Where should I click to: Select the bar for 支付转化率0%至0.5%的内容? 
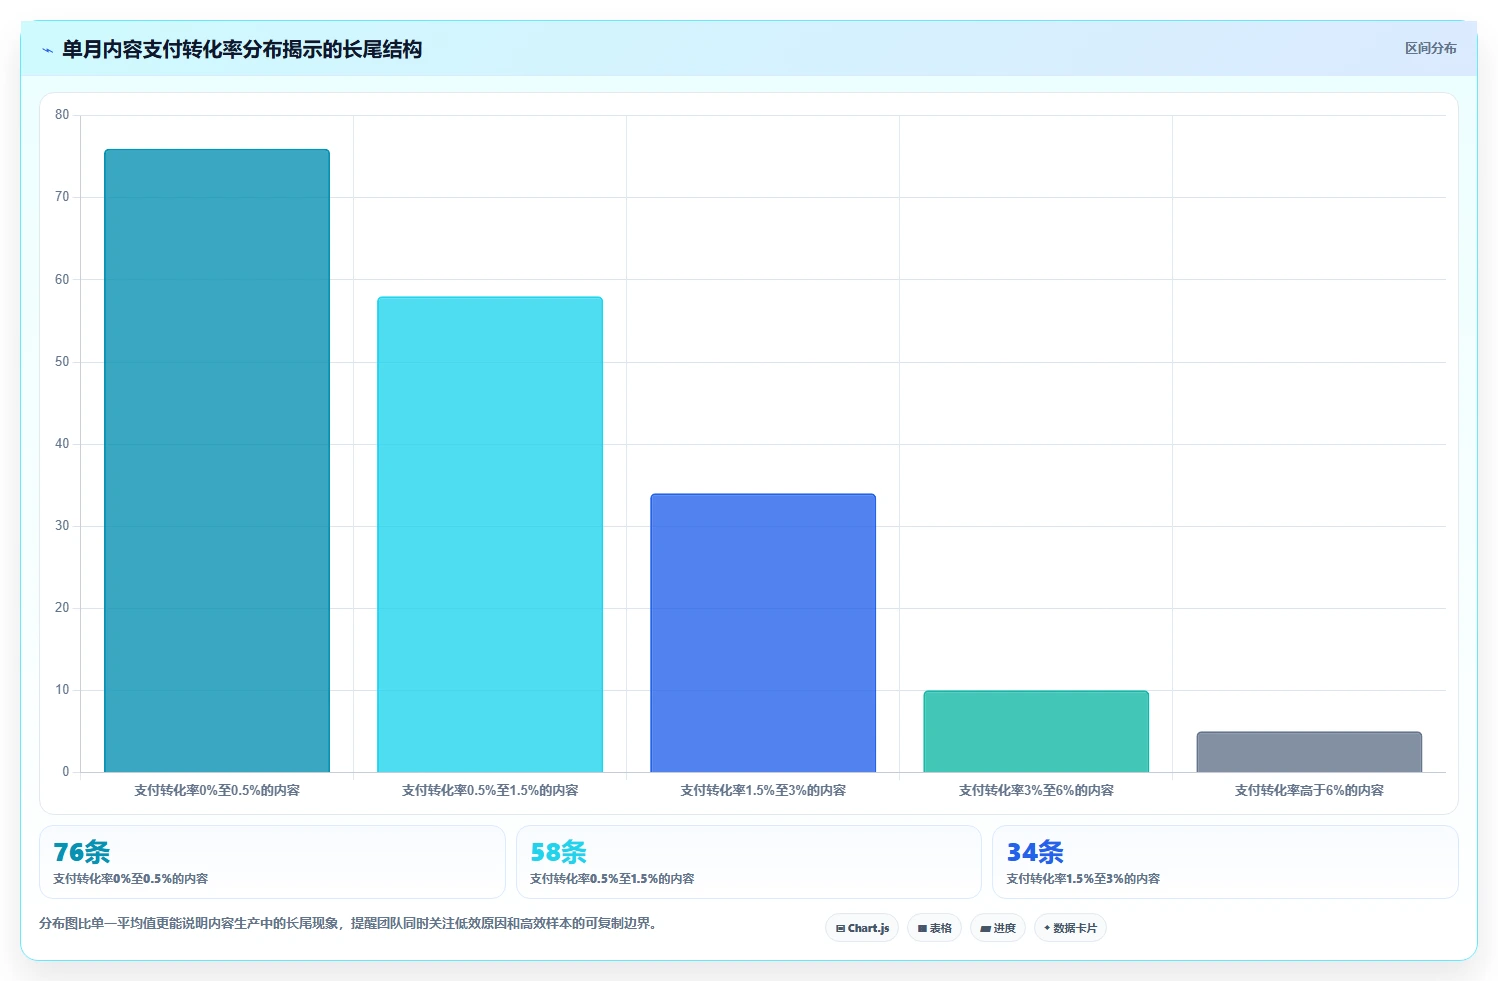[x=217, y=461]
